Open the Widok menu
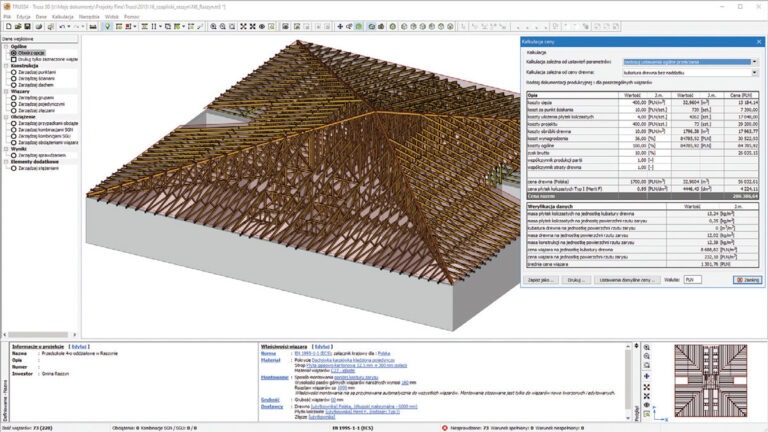The height and width of the screenshot is (432, 768). [112, 17]
